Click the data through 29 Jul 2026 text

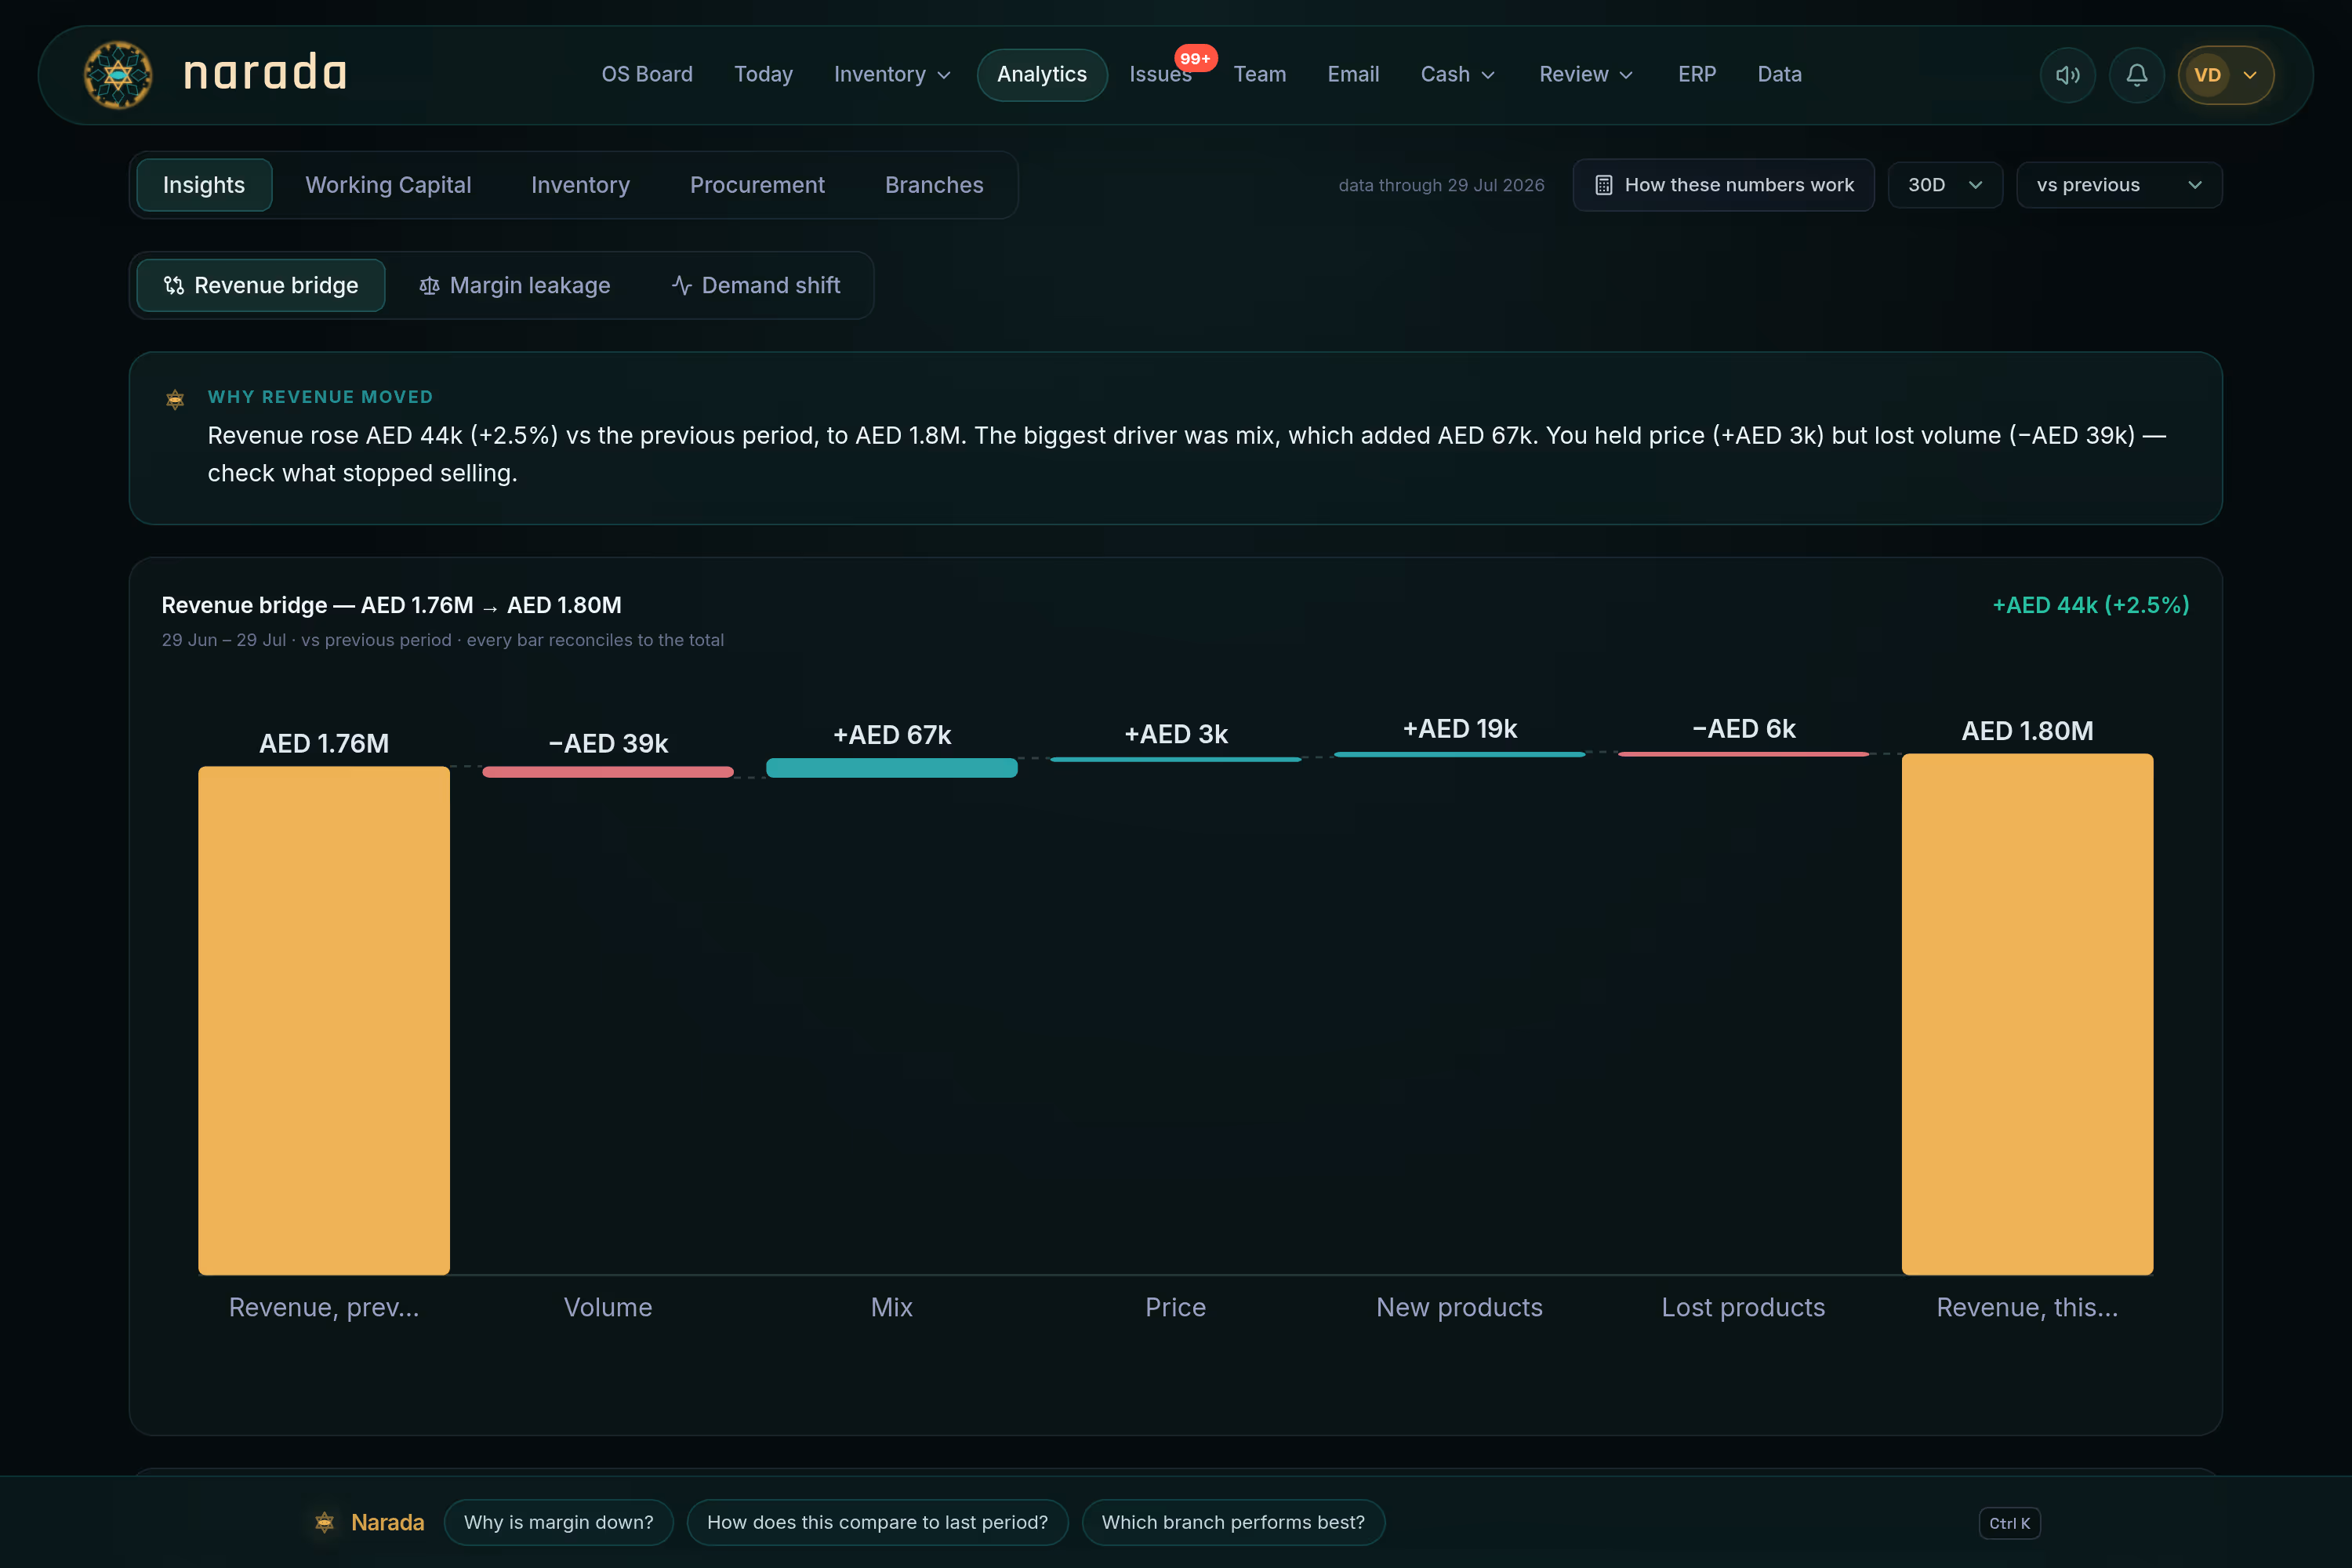pyautogui.click(x=1441, y=185)
